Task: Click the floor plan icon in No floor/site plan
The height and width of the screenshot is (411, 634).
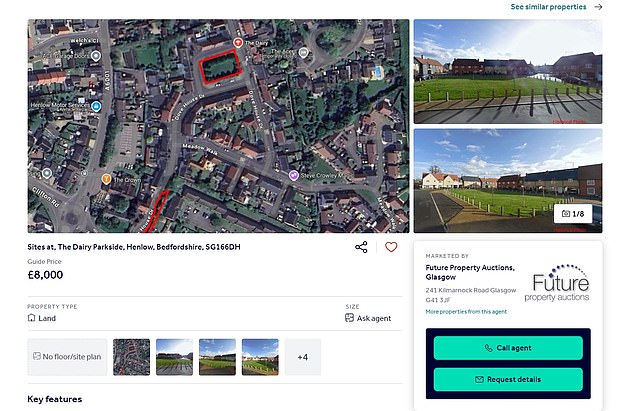Action: pos(37,356)
